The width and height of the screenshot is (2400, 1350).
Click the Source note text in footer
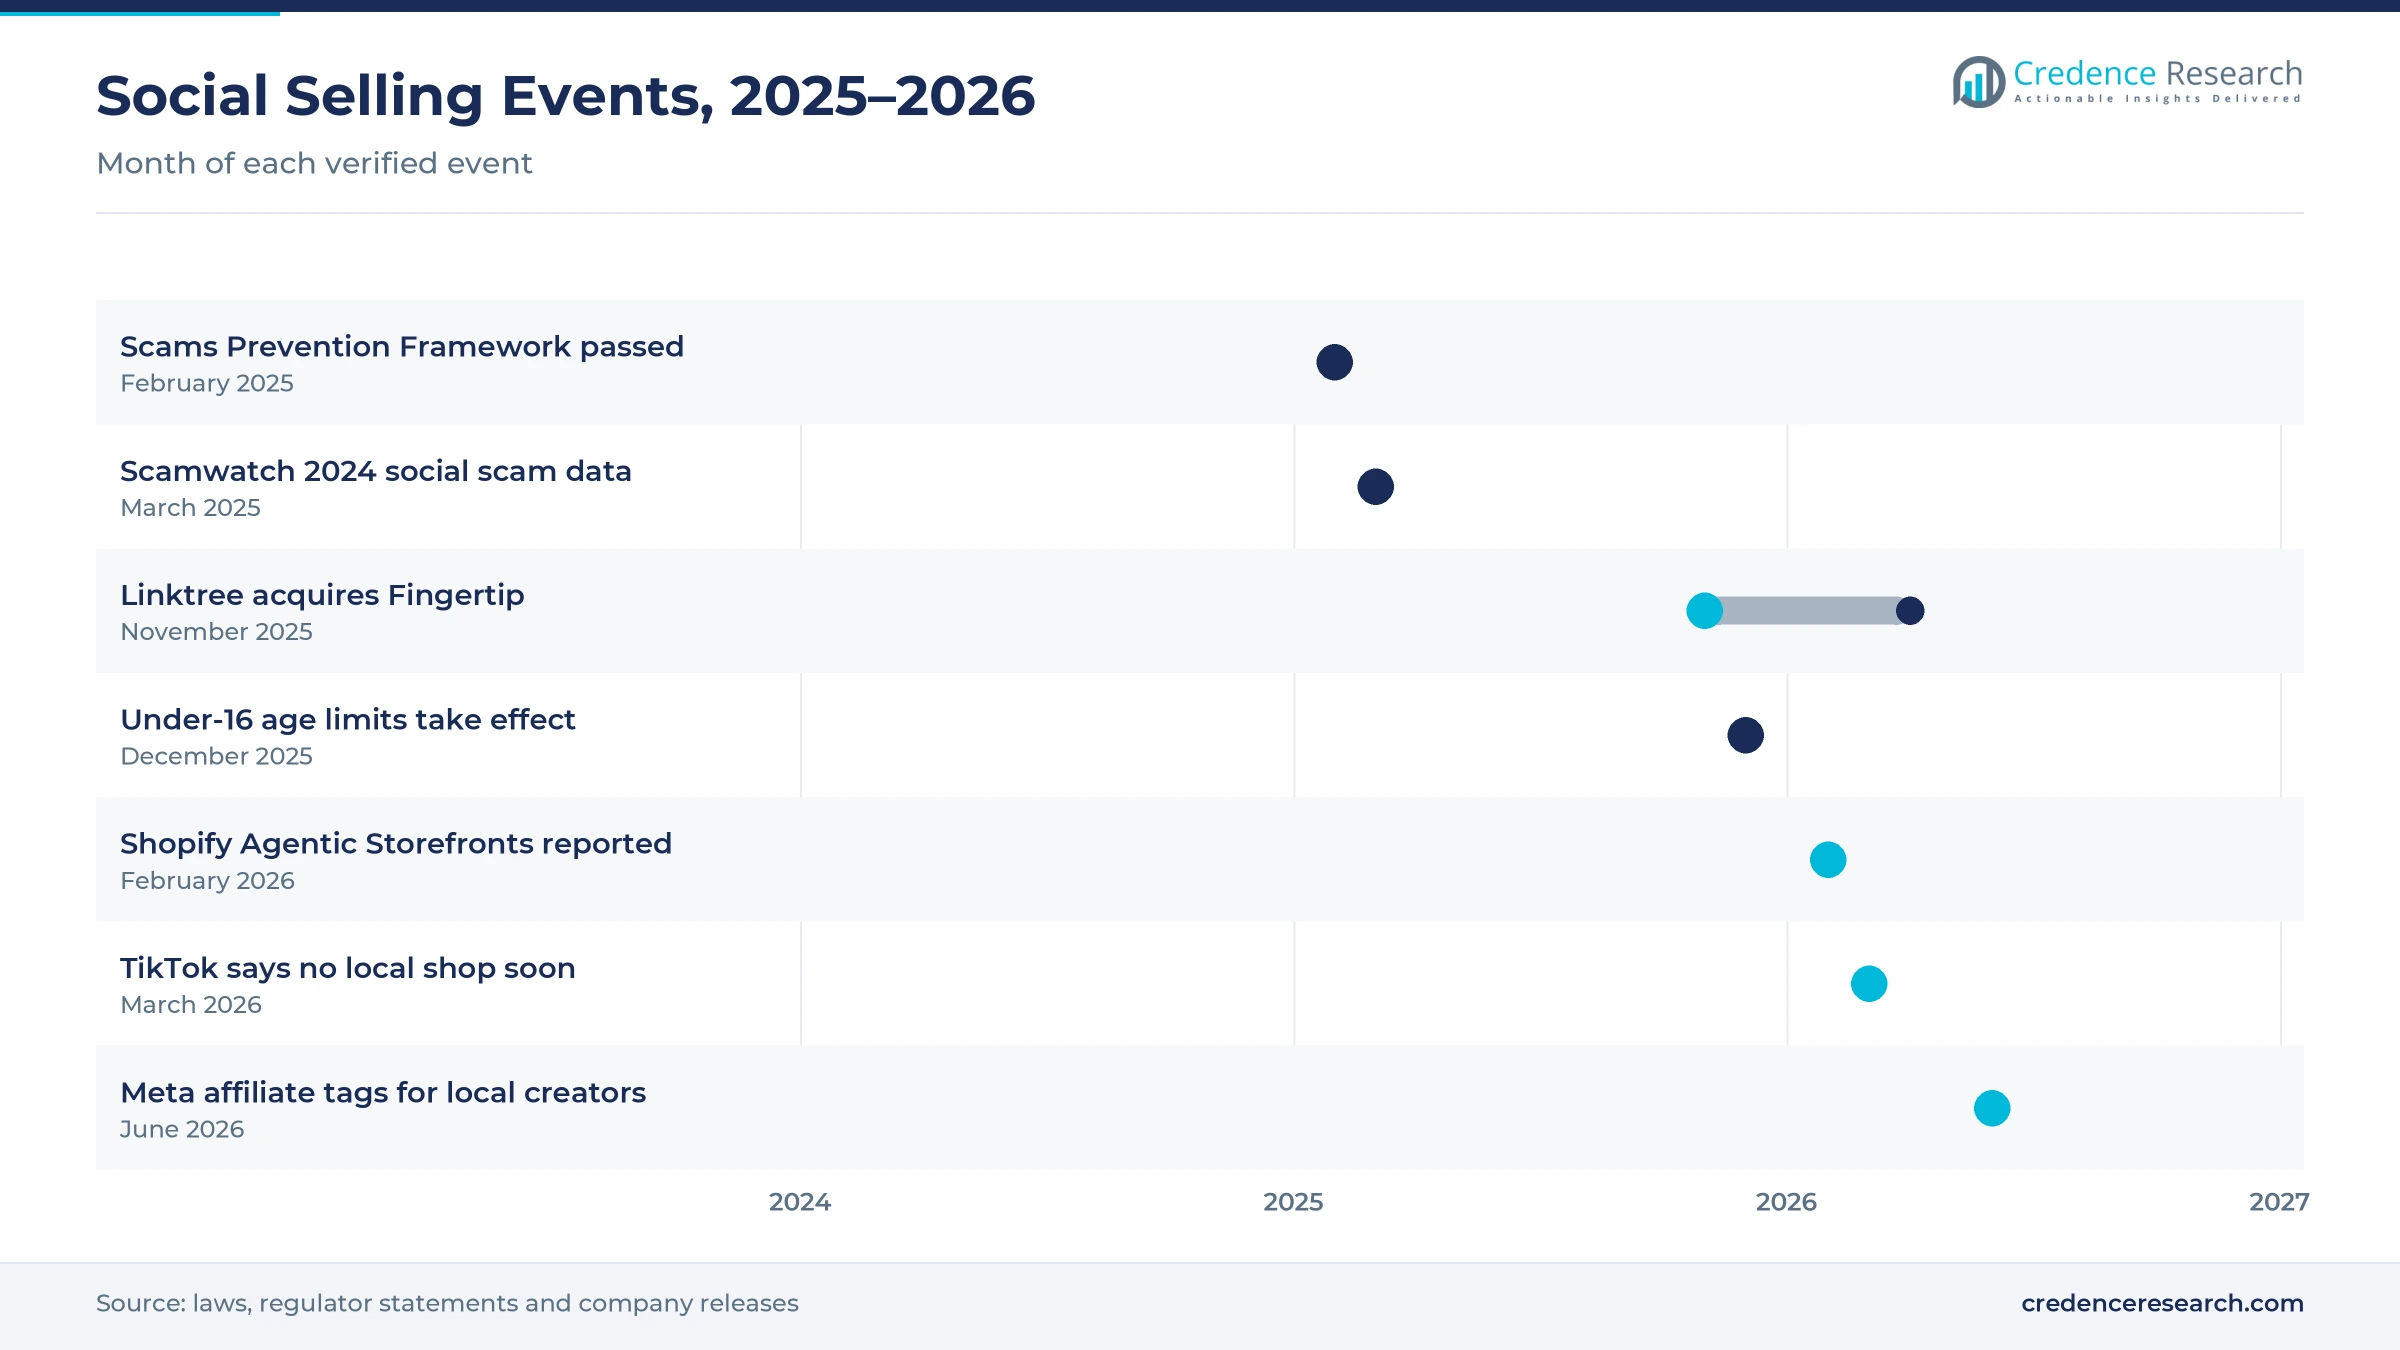(447, 1303)
